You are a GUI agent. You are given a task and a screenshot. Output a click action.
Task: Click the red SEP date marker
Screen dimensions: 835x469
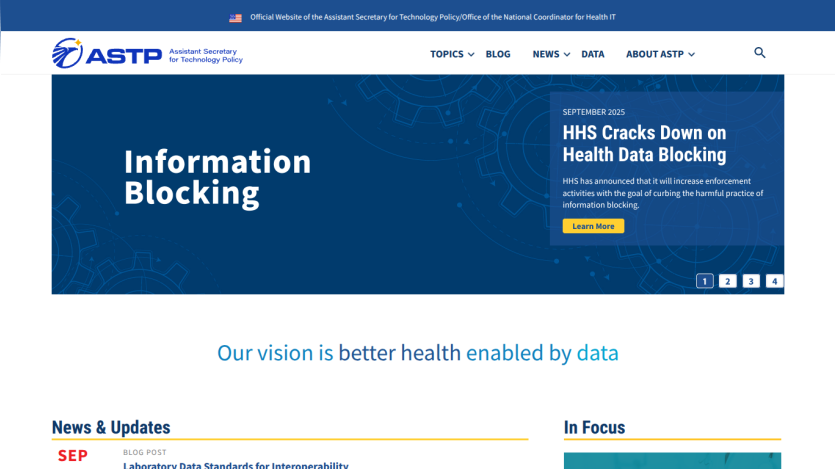[73, 456]
